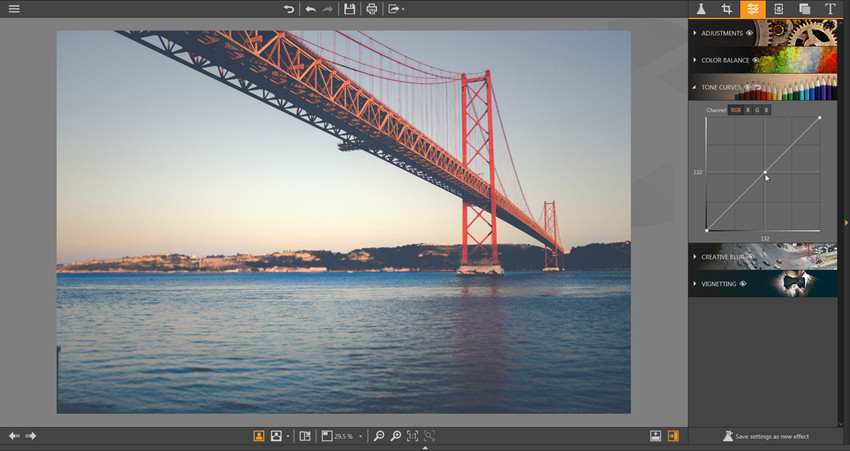The height and width of the screenshot is (451, 850).
Task: Go to the next photo
Action: pyautogui.click(x=31, y=436)
